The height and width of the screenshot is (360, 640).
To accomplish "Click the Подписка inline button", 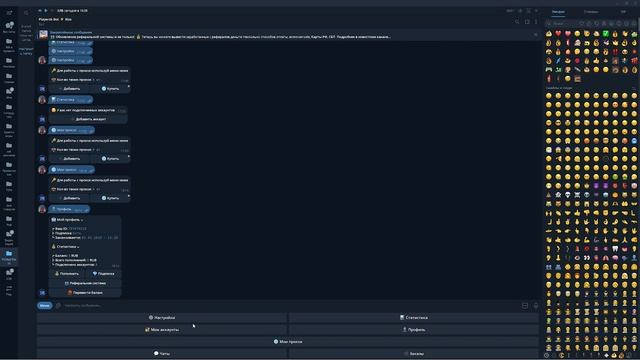I will [x=103, y=273].
